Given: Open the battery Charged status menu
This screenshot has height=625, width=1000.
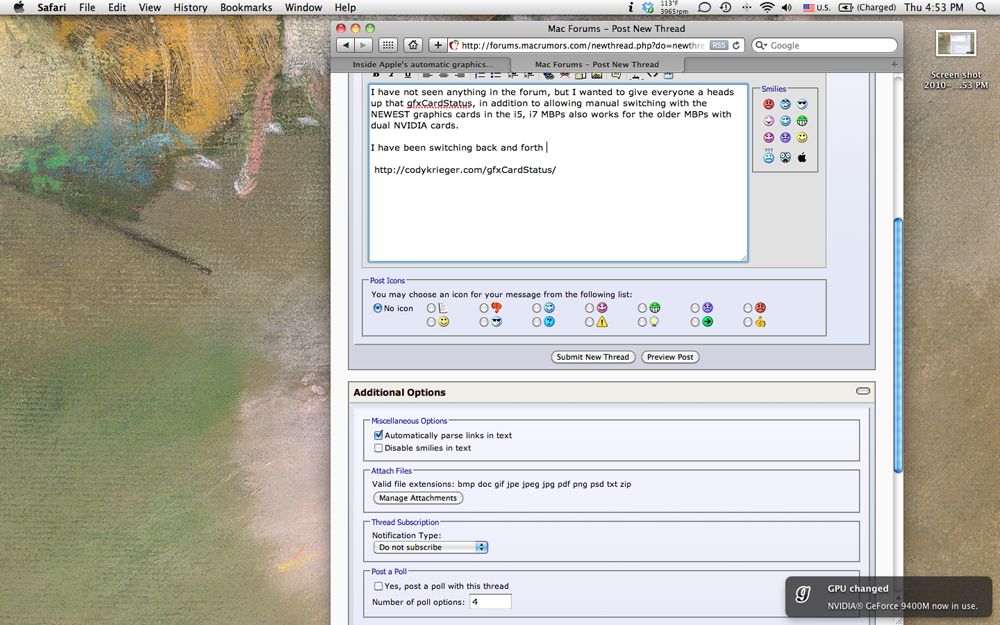Looking at the screenshot, I should click(867, 8).
